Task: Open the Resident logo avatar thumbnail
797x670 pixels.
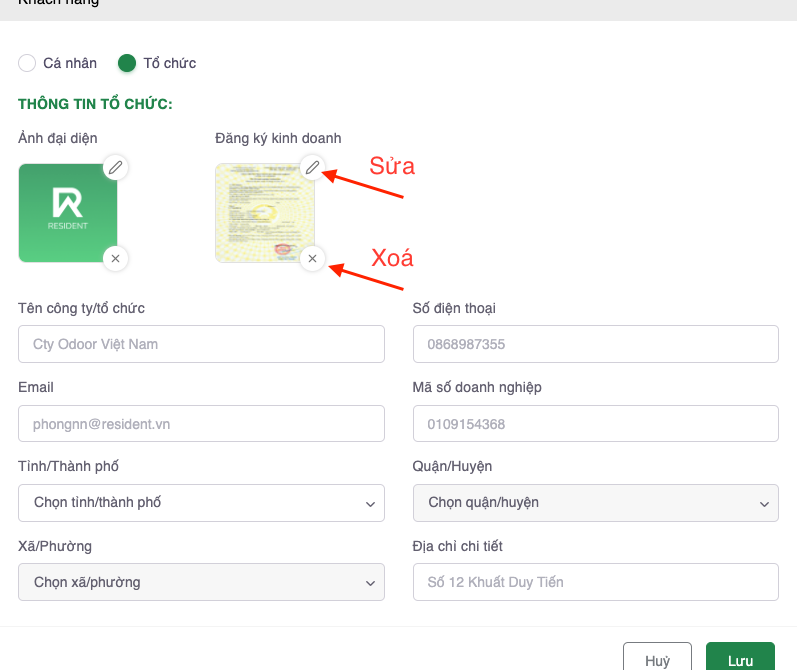Action: [x=68, y=212]
